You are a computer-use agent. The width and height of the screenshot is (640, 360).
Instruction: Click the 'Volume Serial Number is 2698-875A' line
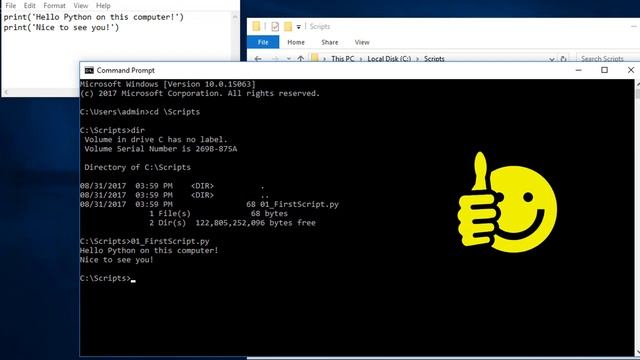160,149
